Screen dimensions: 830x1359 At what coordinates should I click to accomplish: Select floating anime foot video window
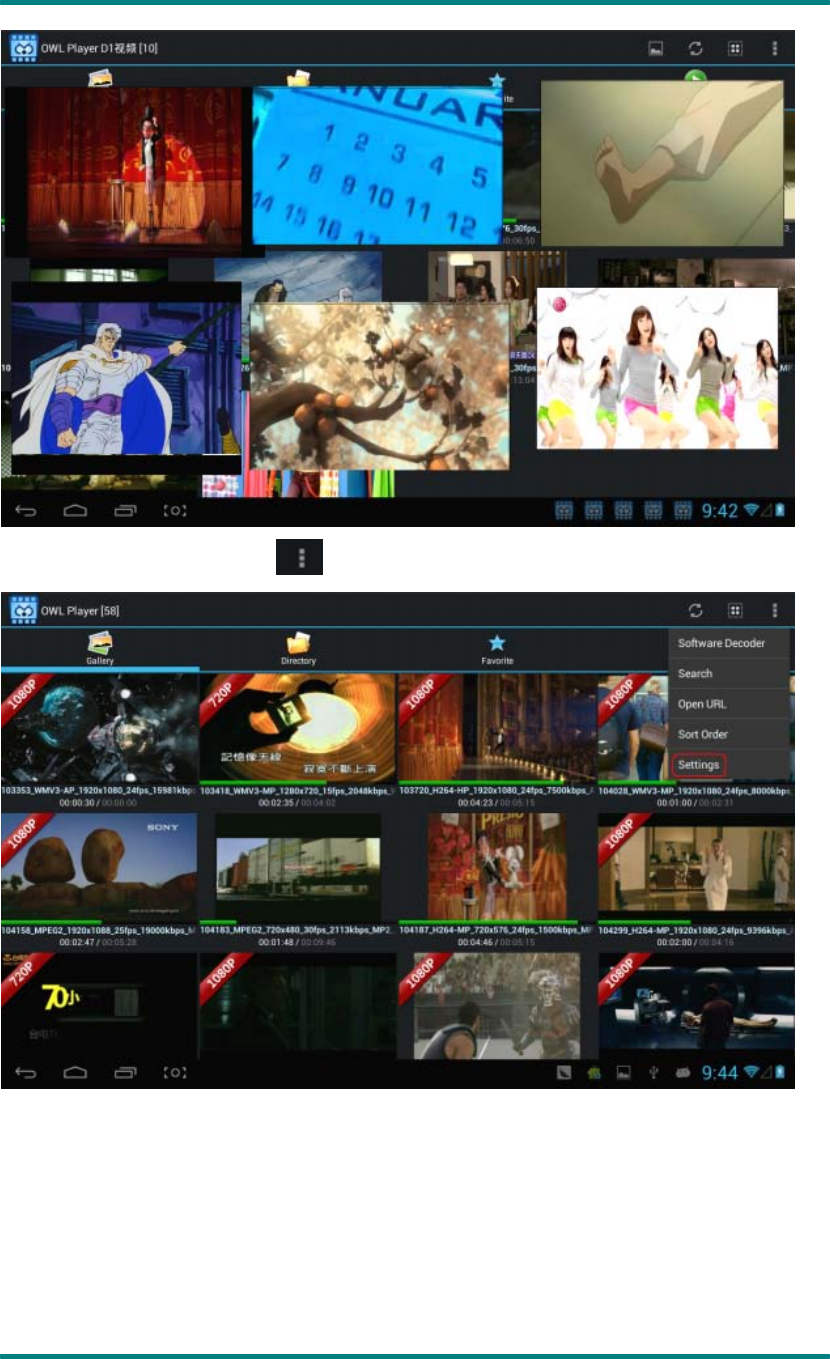662,164
